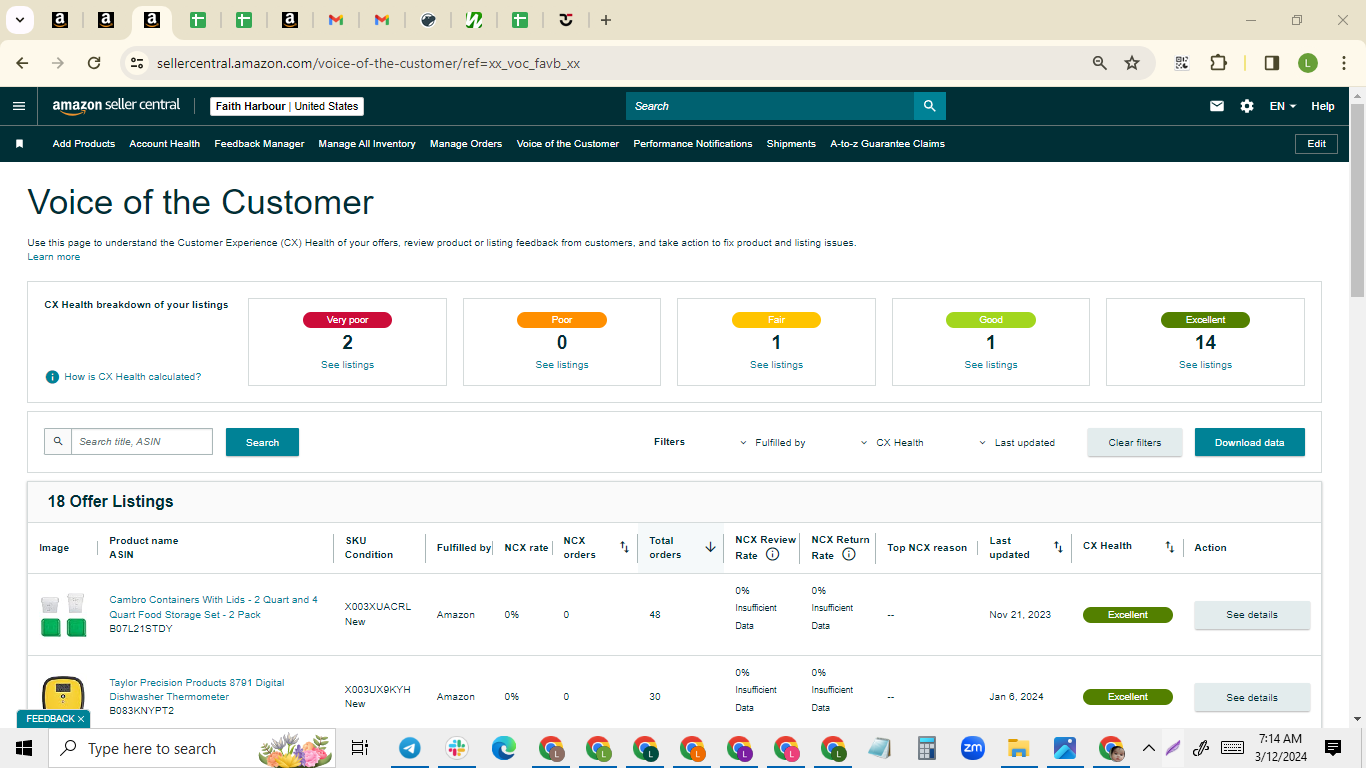Open Chrome extensions puzzle icon
1366x768 pixels.
point(1218,63)
